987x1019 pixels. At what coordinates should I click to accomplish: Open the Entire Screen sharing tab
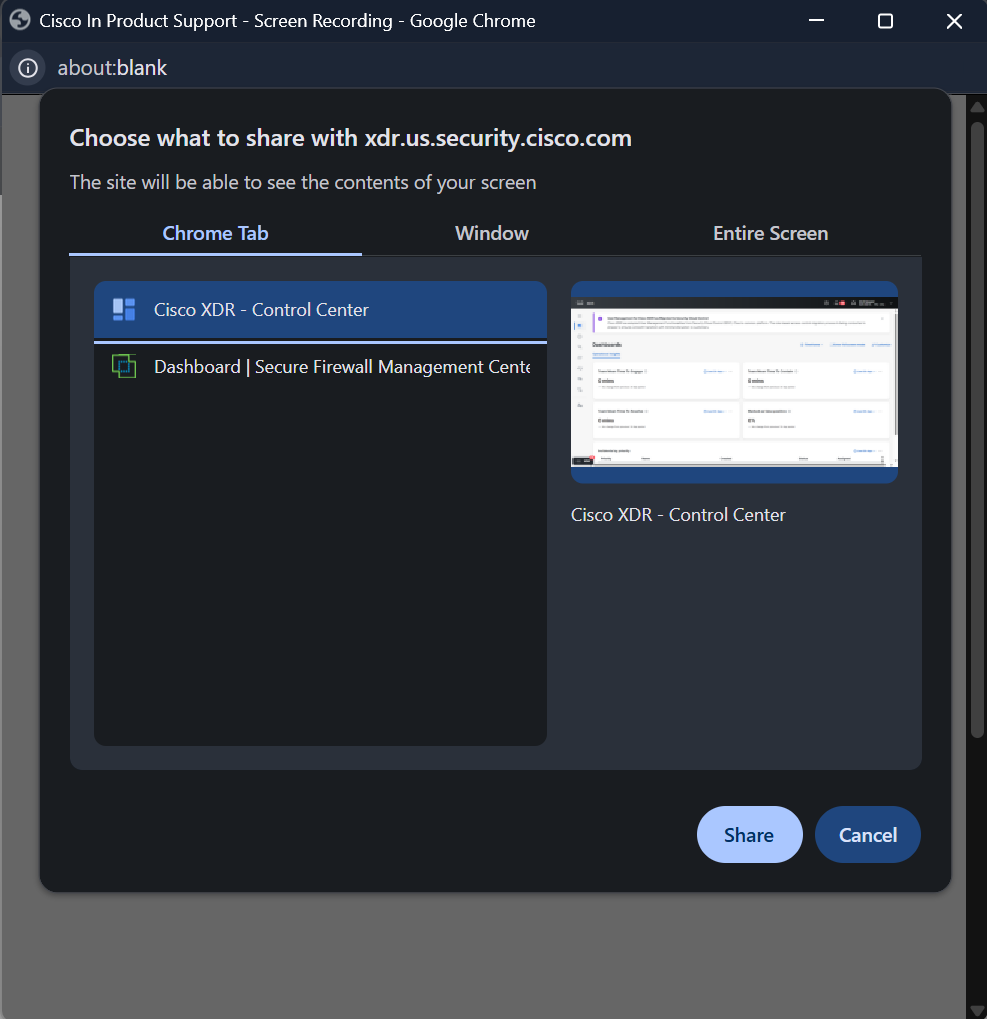coord(770,233)
